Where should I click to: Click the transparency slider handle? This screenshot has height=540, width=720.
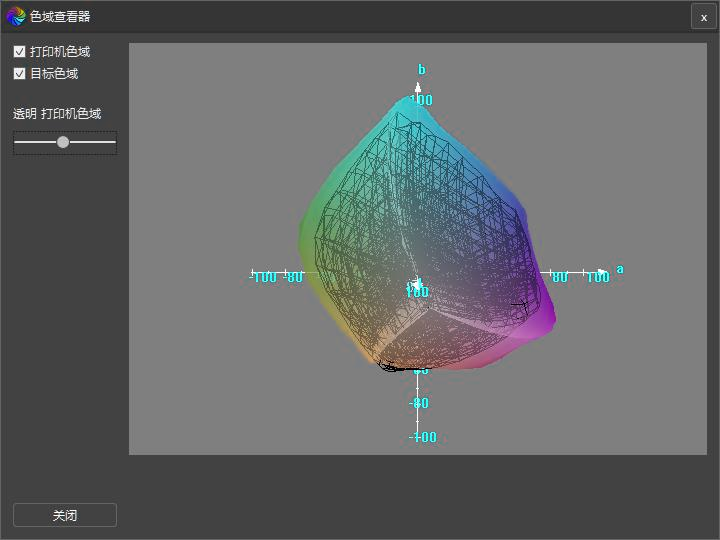click(63, 142)
